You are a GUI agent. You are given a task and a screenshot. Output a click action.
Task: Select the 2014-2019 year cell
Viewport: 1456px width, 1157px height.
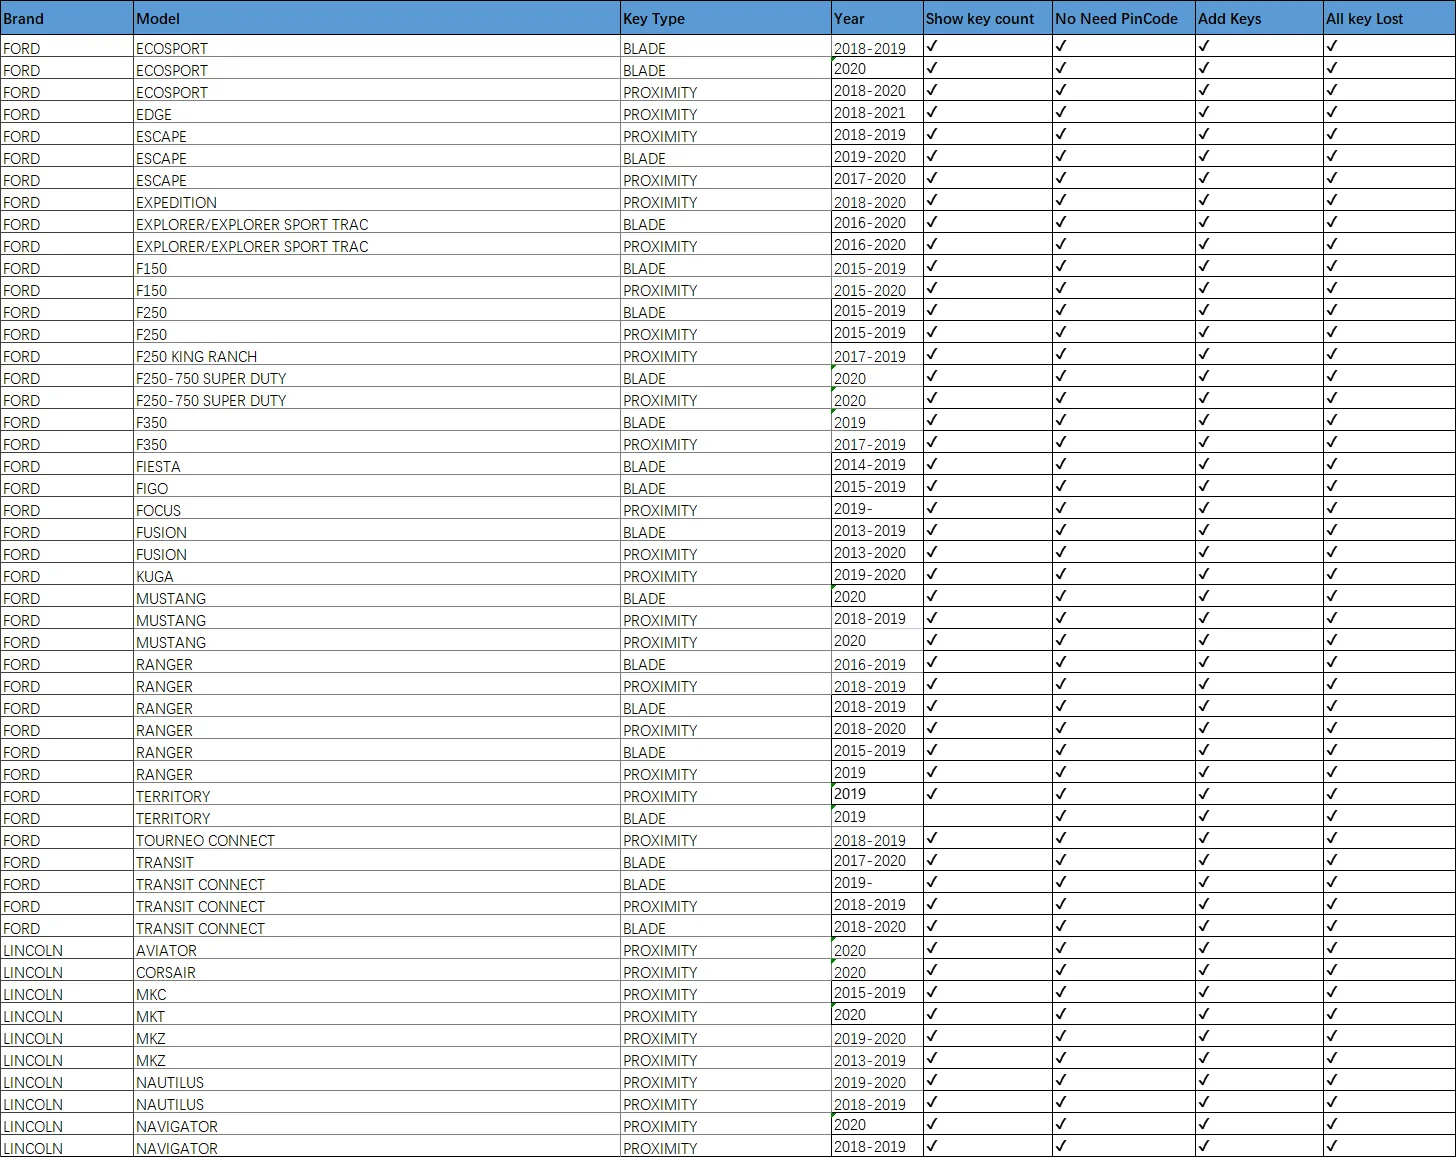877,465
